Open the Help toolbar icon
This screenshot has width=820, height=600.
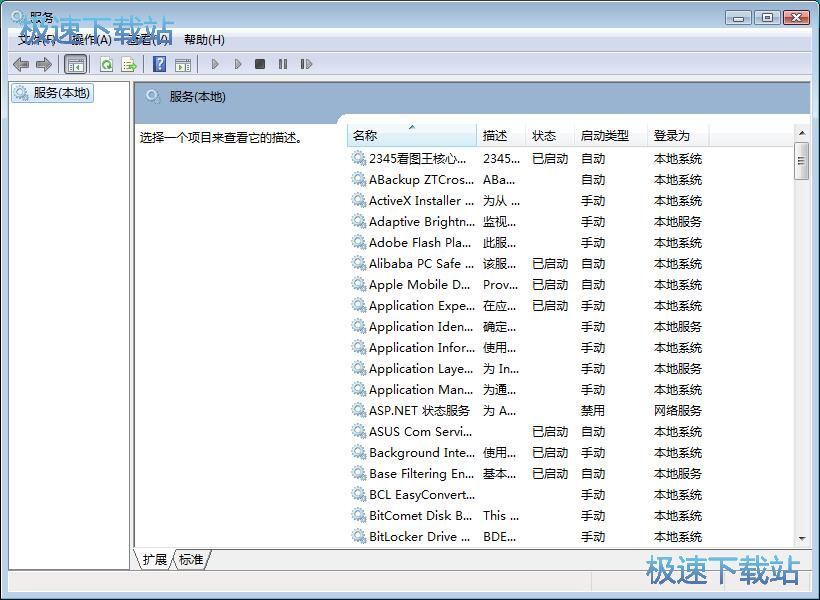tap(160, 64)
